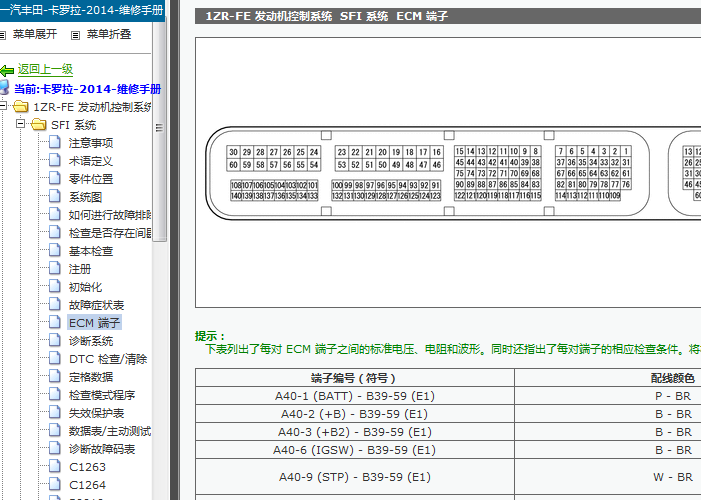Open the 如何进行故障排除 page
Viewport: 701px width, 500px height.
click(110, 215)
